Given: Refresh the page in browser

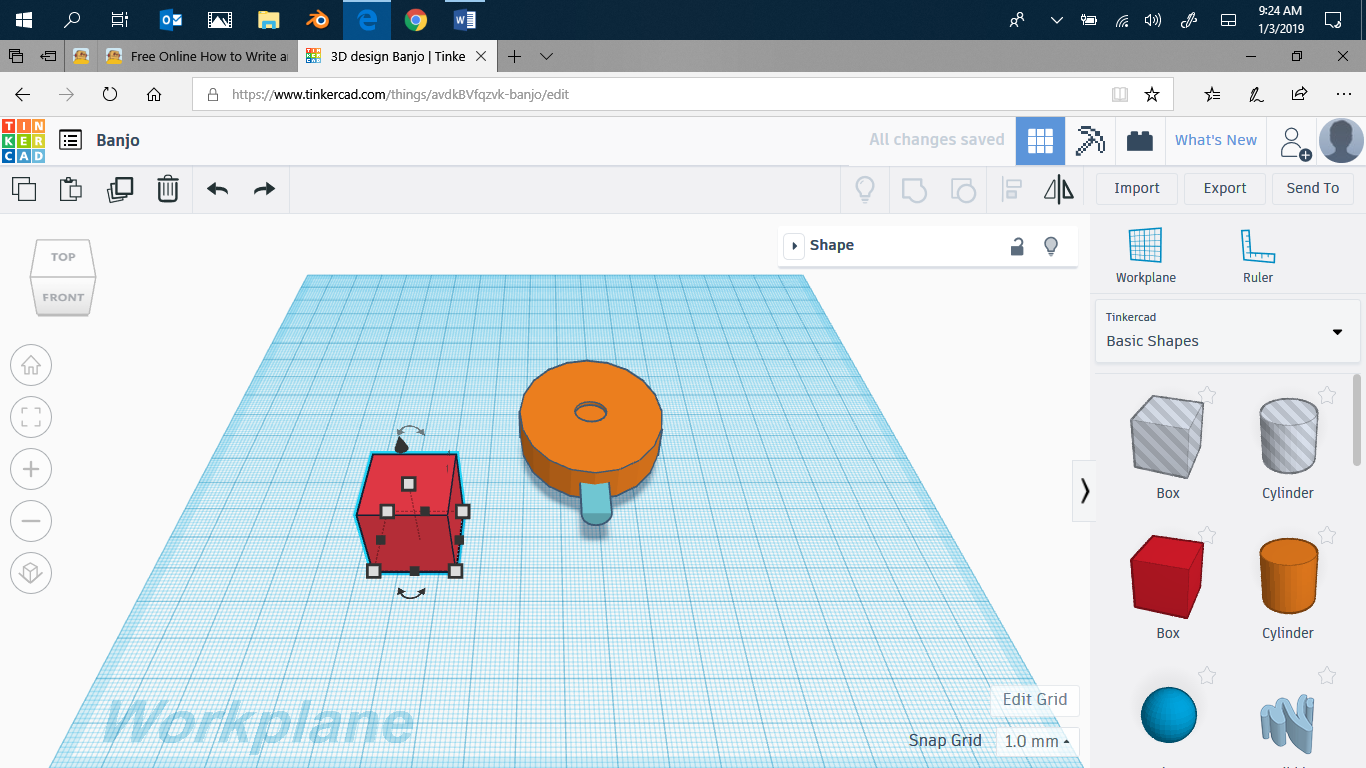Looking at the screenshot, I should (x=110, y=95).
